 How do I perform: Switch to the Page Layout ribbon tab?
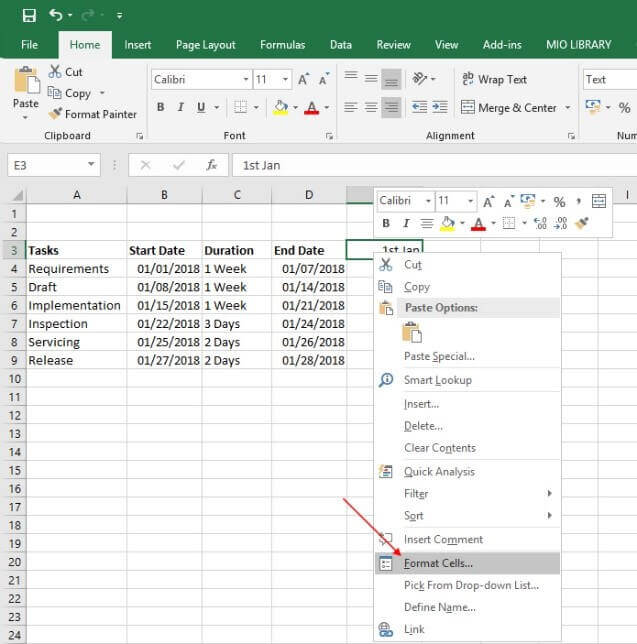point(205,45)
